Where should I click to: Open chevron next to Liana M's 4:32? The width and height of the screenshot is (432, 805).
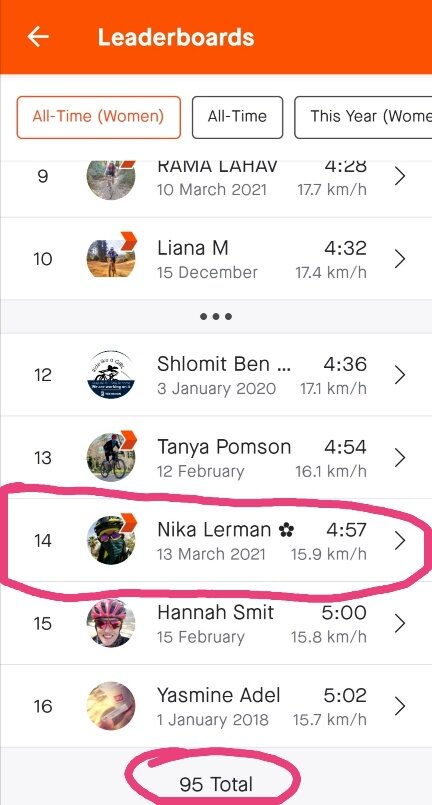tap(400, 259)
